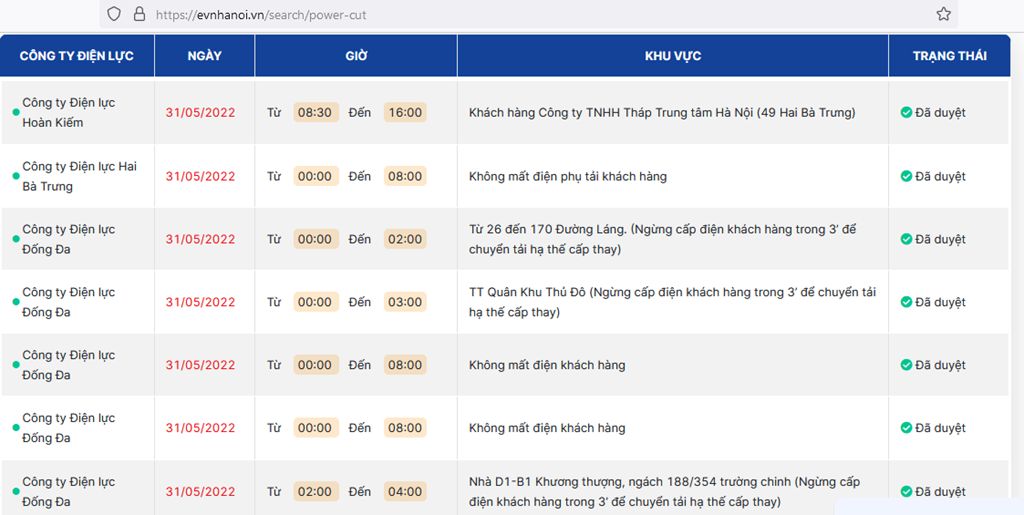Click the Tháp Trung tâm Hà Nội area text
Image resolution: width=1024 pixels, height=515 pixels.
pos(662,113)
